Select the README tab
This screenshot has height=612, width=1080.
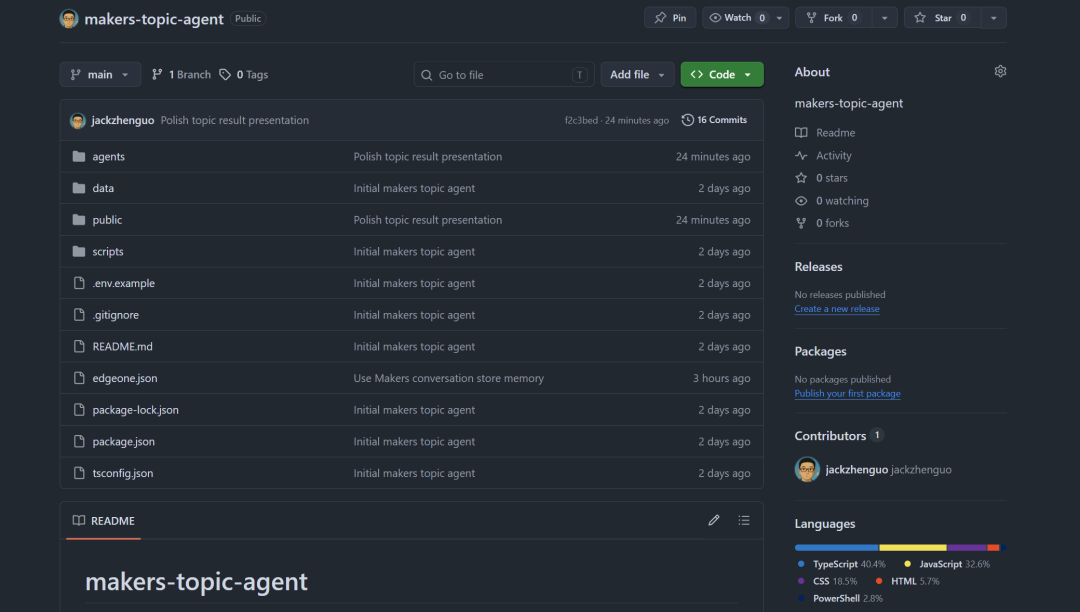coord(103,521)
